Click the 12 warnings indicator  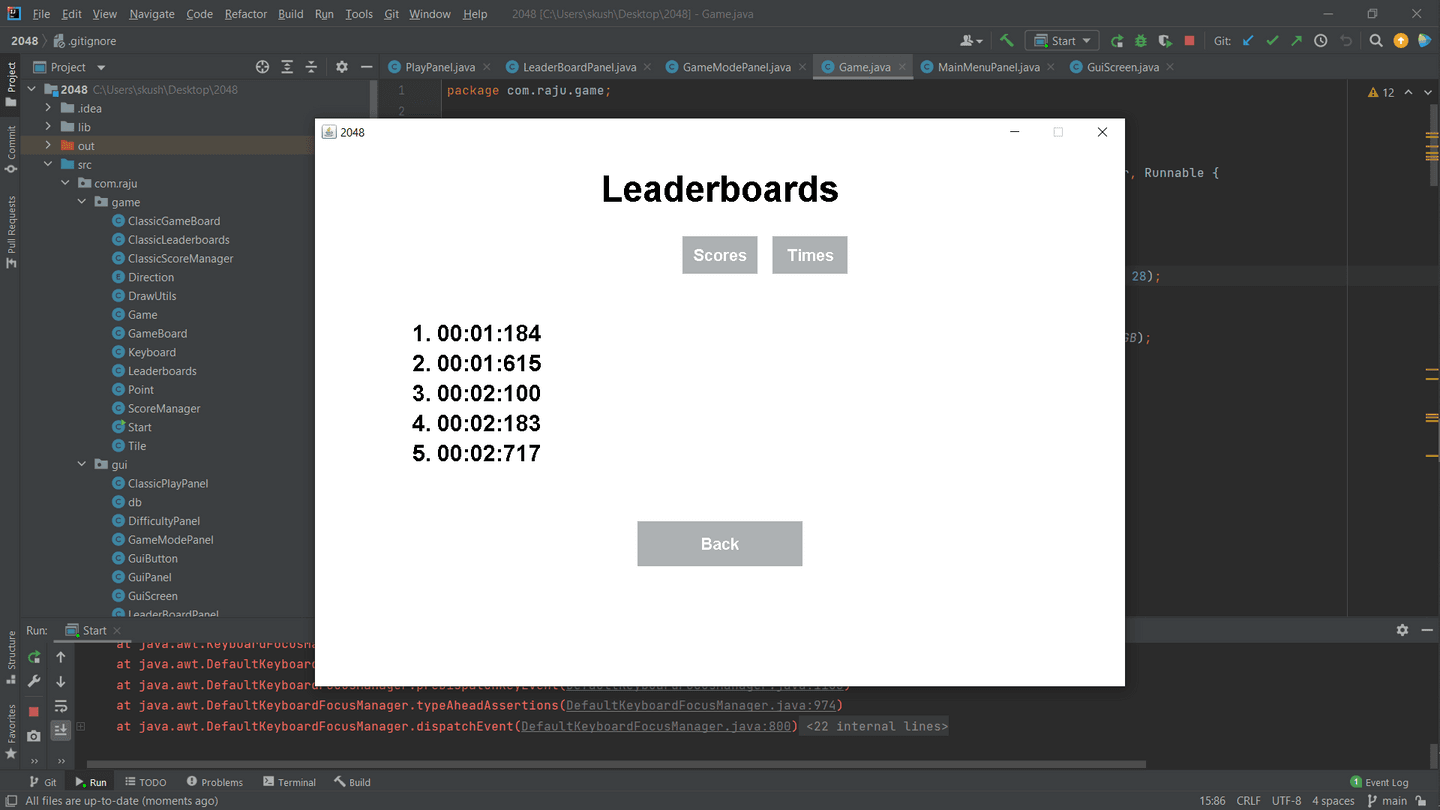[x=1380, y=92]
